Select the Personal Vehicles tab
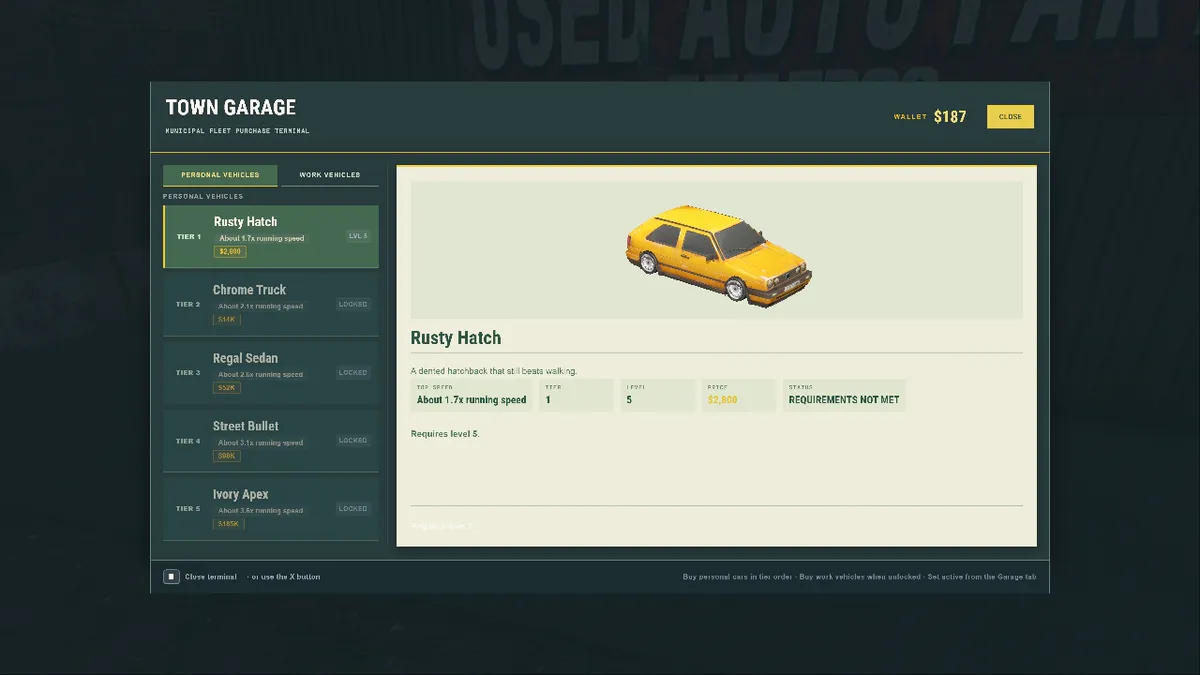This screenshot has width=1200, height=675. coord(220,175)
